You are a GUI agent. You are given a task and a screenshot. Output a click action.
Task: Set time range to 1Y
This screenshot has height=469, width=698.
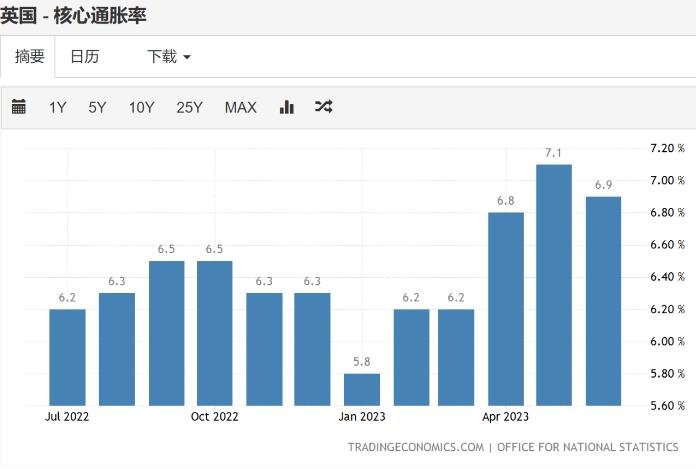[58, 107]
